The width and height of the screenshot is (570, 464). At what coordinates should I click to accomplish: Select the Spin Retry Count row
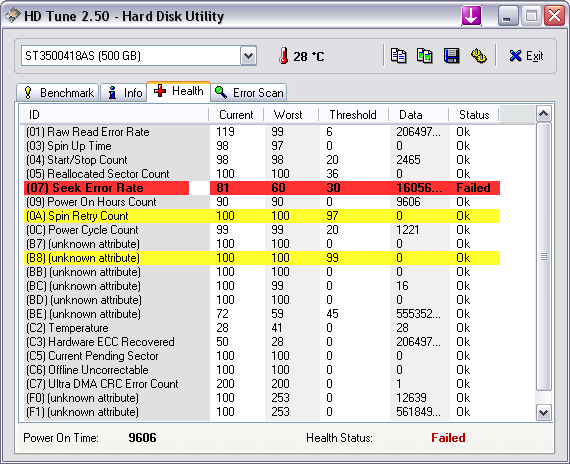point(262,216)
